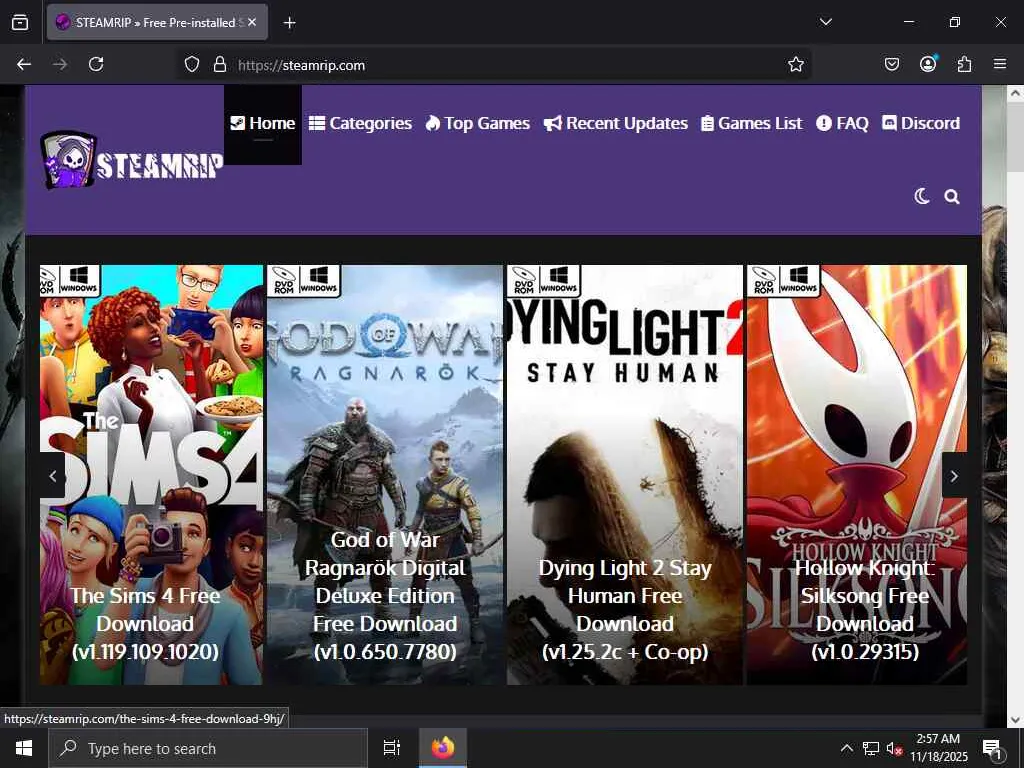The image size is (1024, 768).
Task: Reload the current page
Action: point(96,64)
